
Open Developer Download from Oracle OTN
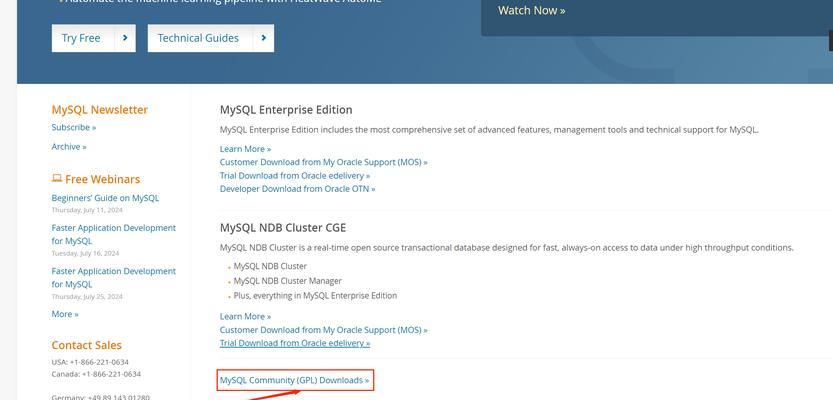[x=298, y=189]
